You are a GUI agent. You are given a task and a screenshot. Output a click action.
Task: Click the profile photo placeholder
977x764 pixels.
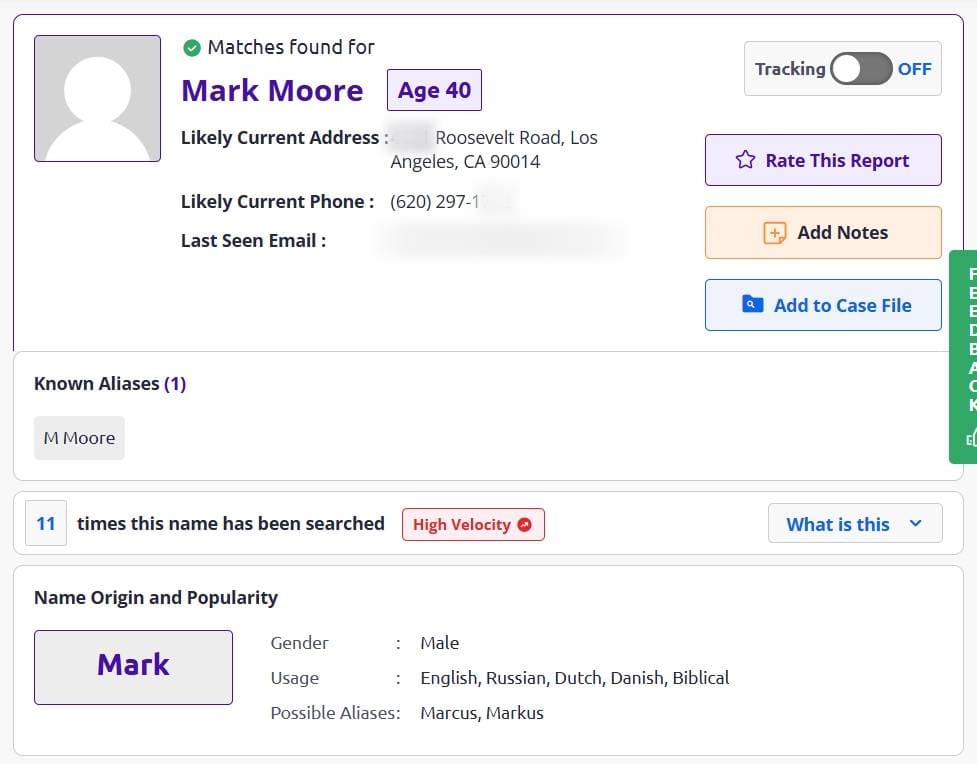coord(97,98)
